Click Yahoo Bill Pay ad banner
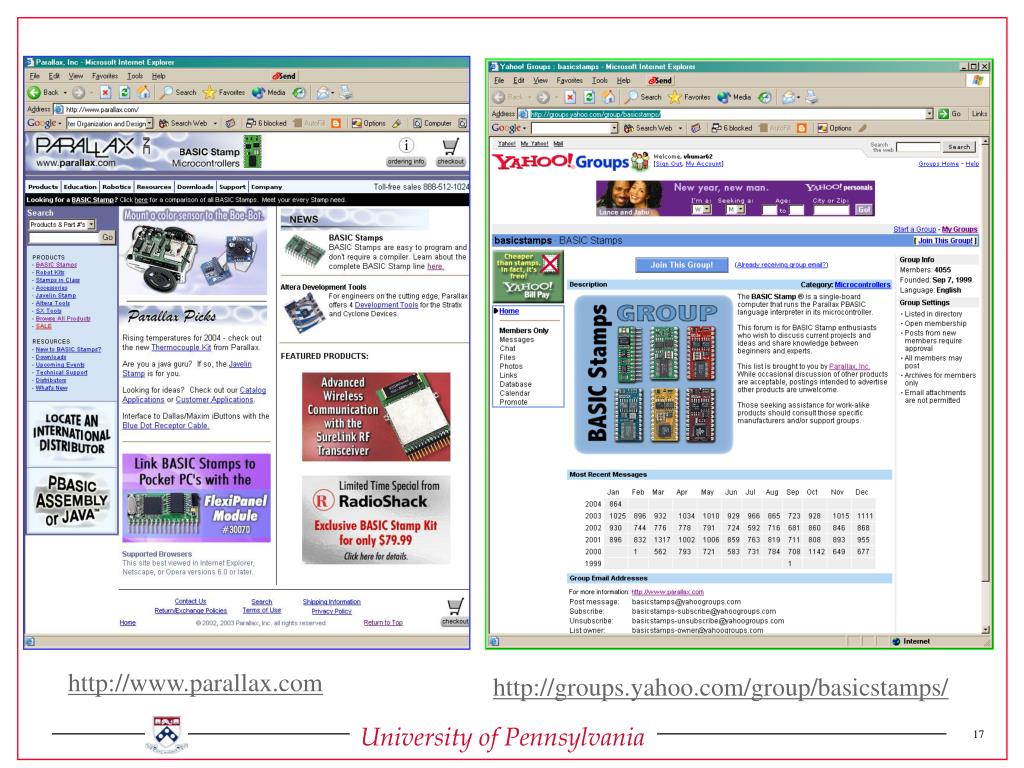The image size is (1024, 768). pyautogui.click(x=528, y=276)
